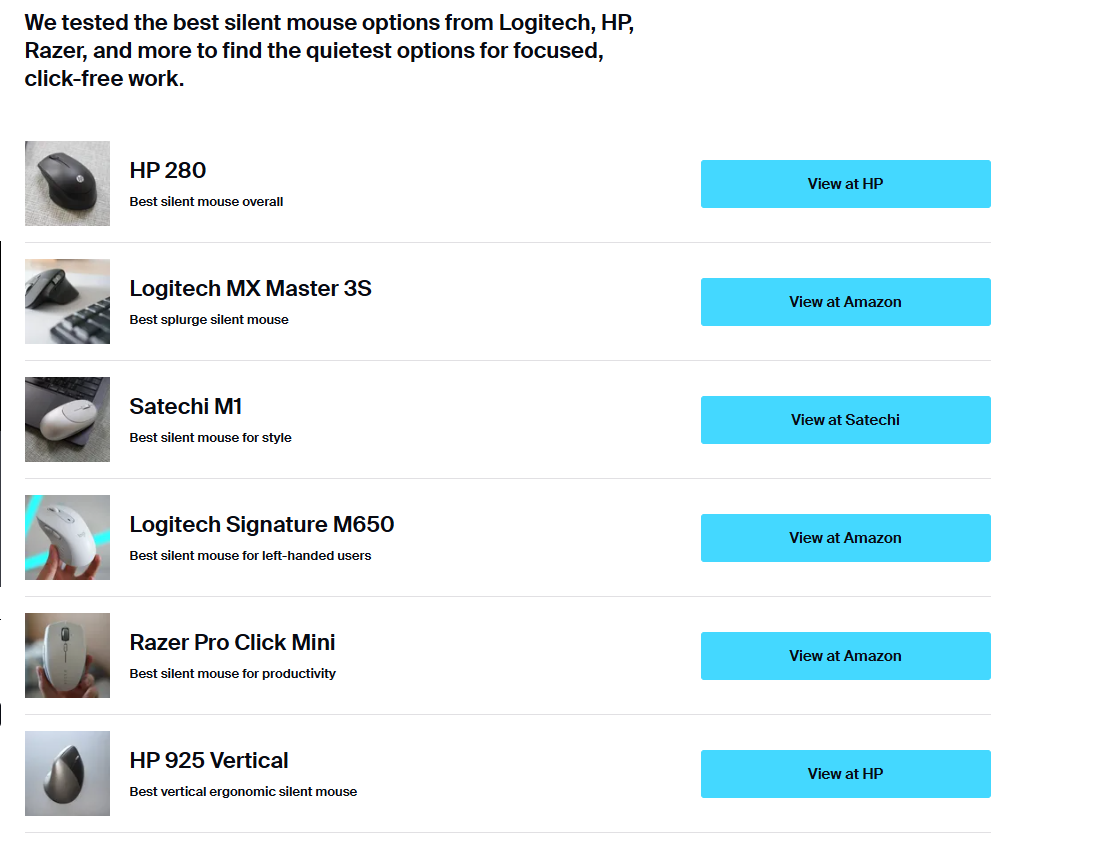Viewport: 1104px width, 842px height.
Task: Select the Satechi M1 product title
Action: click(186, 407)
